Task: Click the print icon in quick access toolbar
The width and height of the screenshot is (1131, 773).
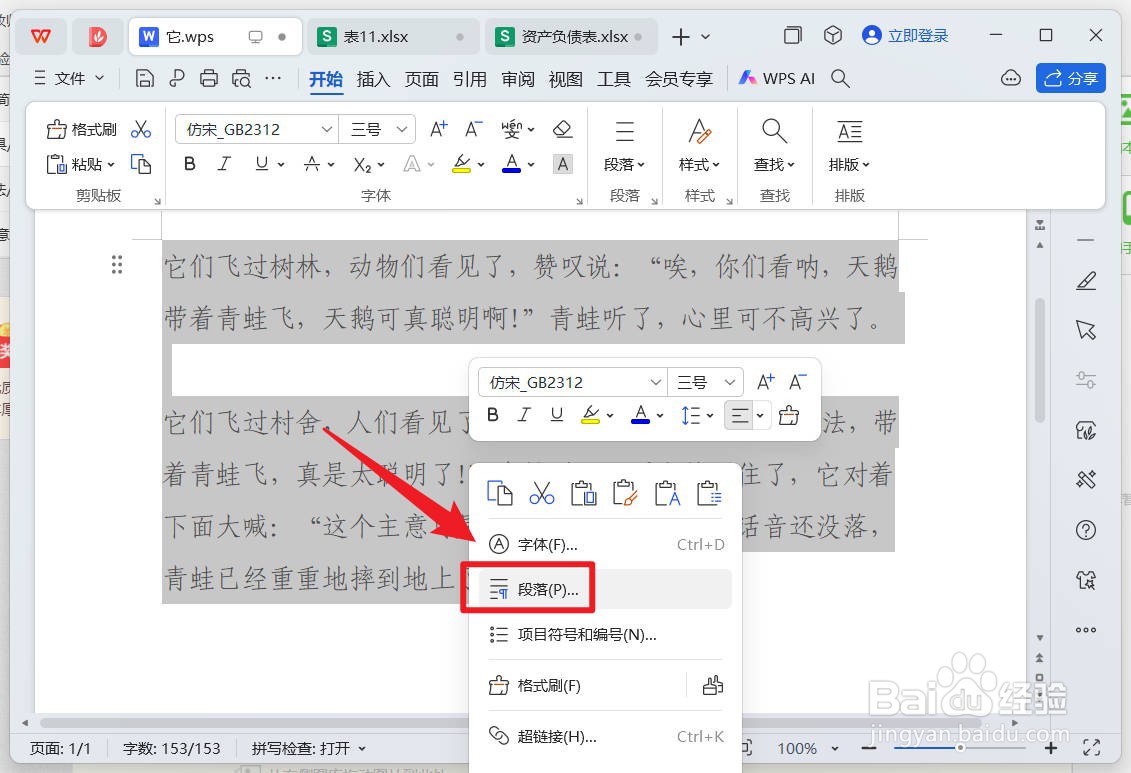Action: coord(209,77)
